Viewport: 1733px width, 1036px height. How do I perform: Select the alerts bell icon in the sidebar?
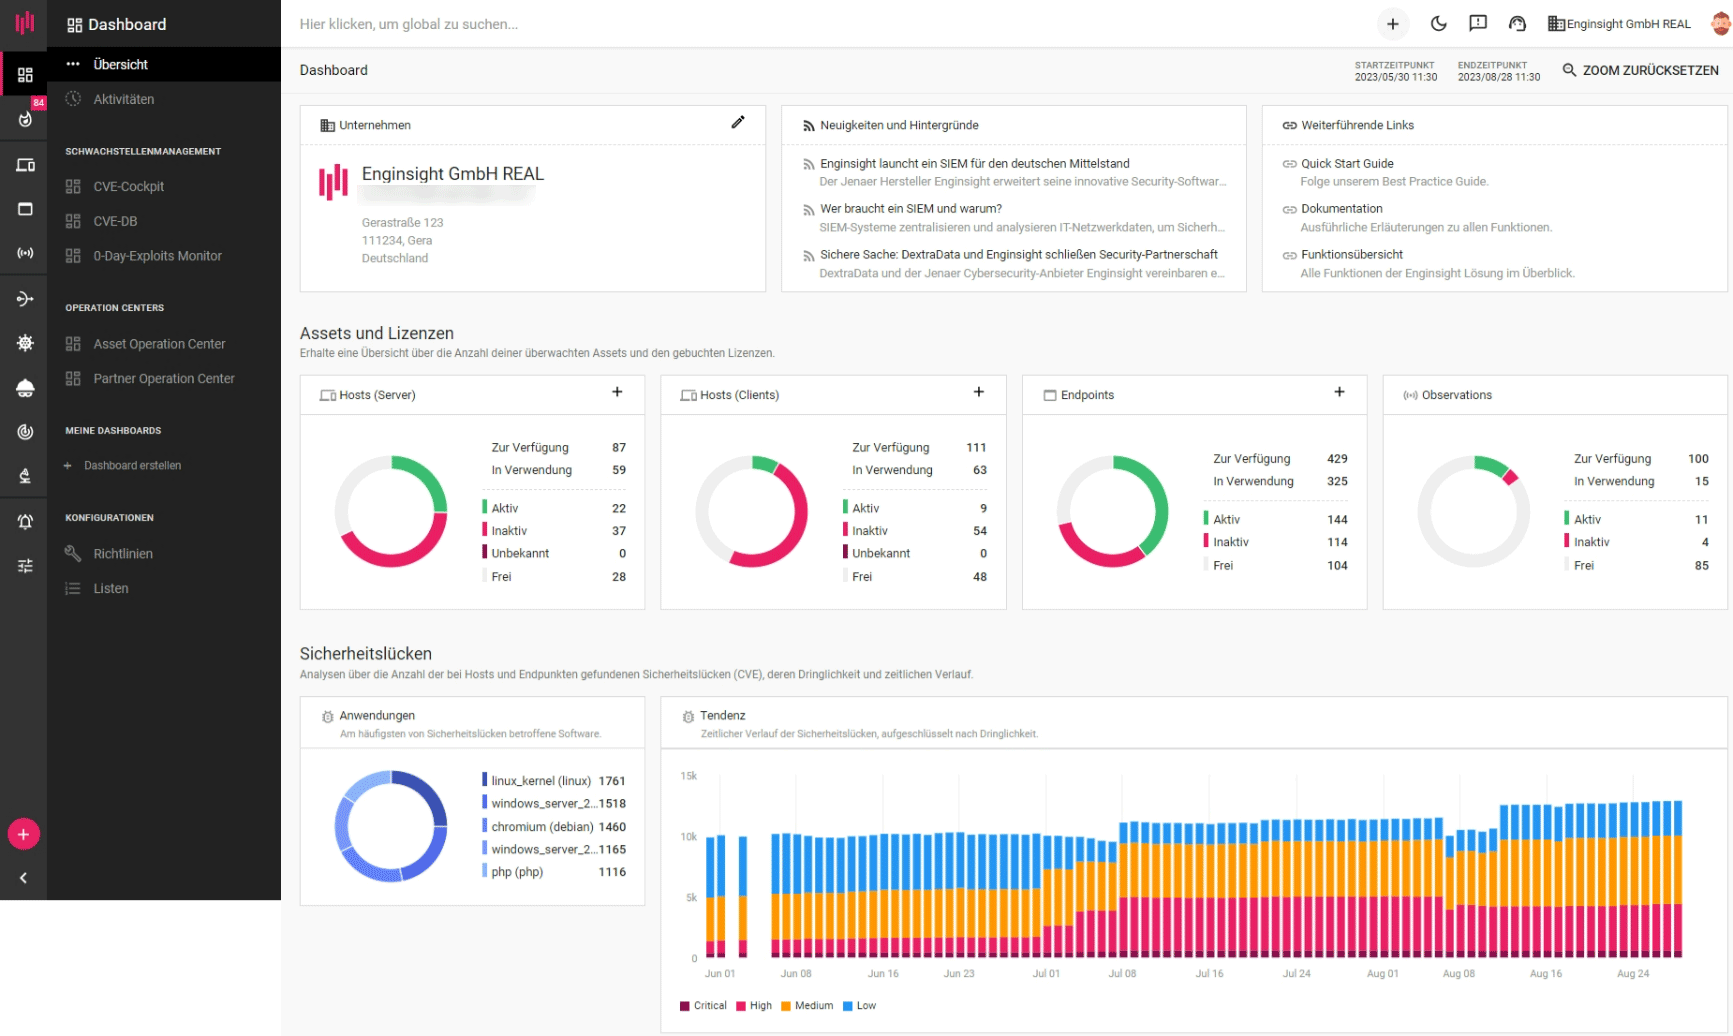coord(24,520)
